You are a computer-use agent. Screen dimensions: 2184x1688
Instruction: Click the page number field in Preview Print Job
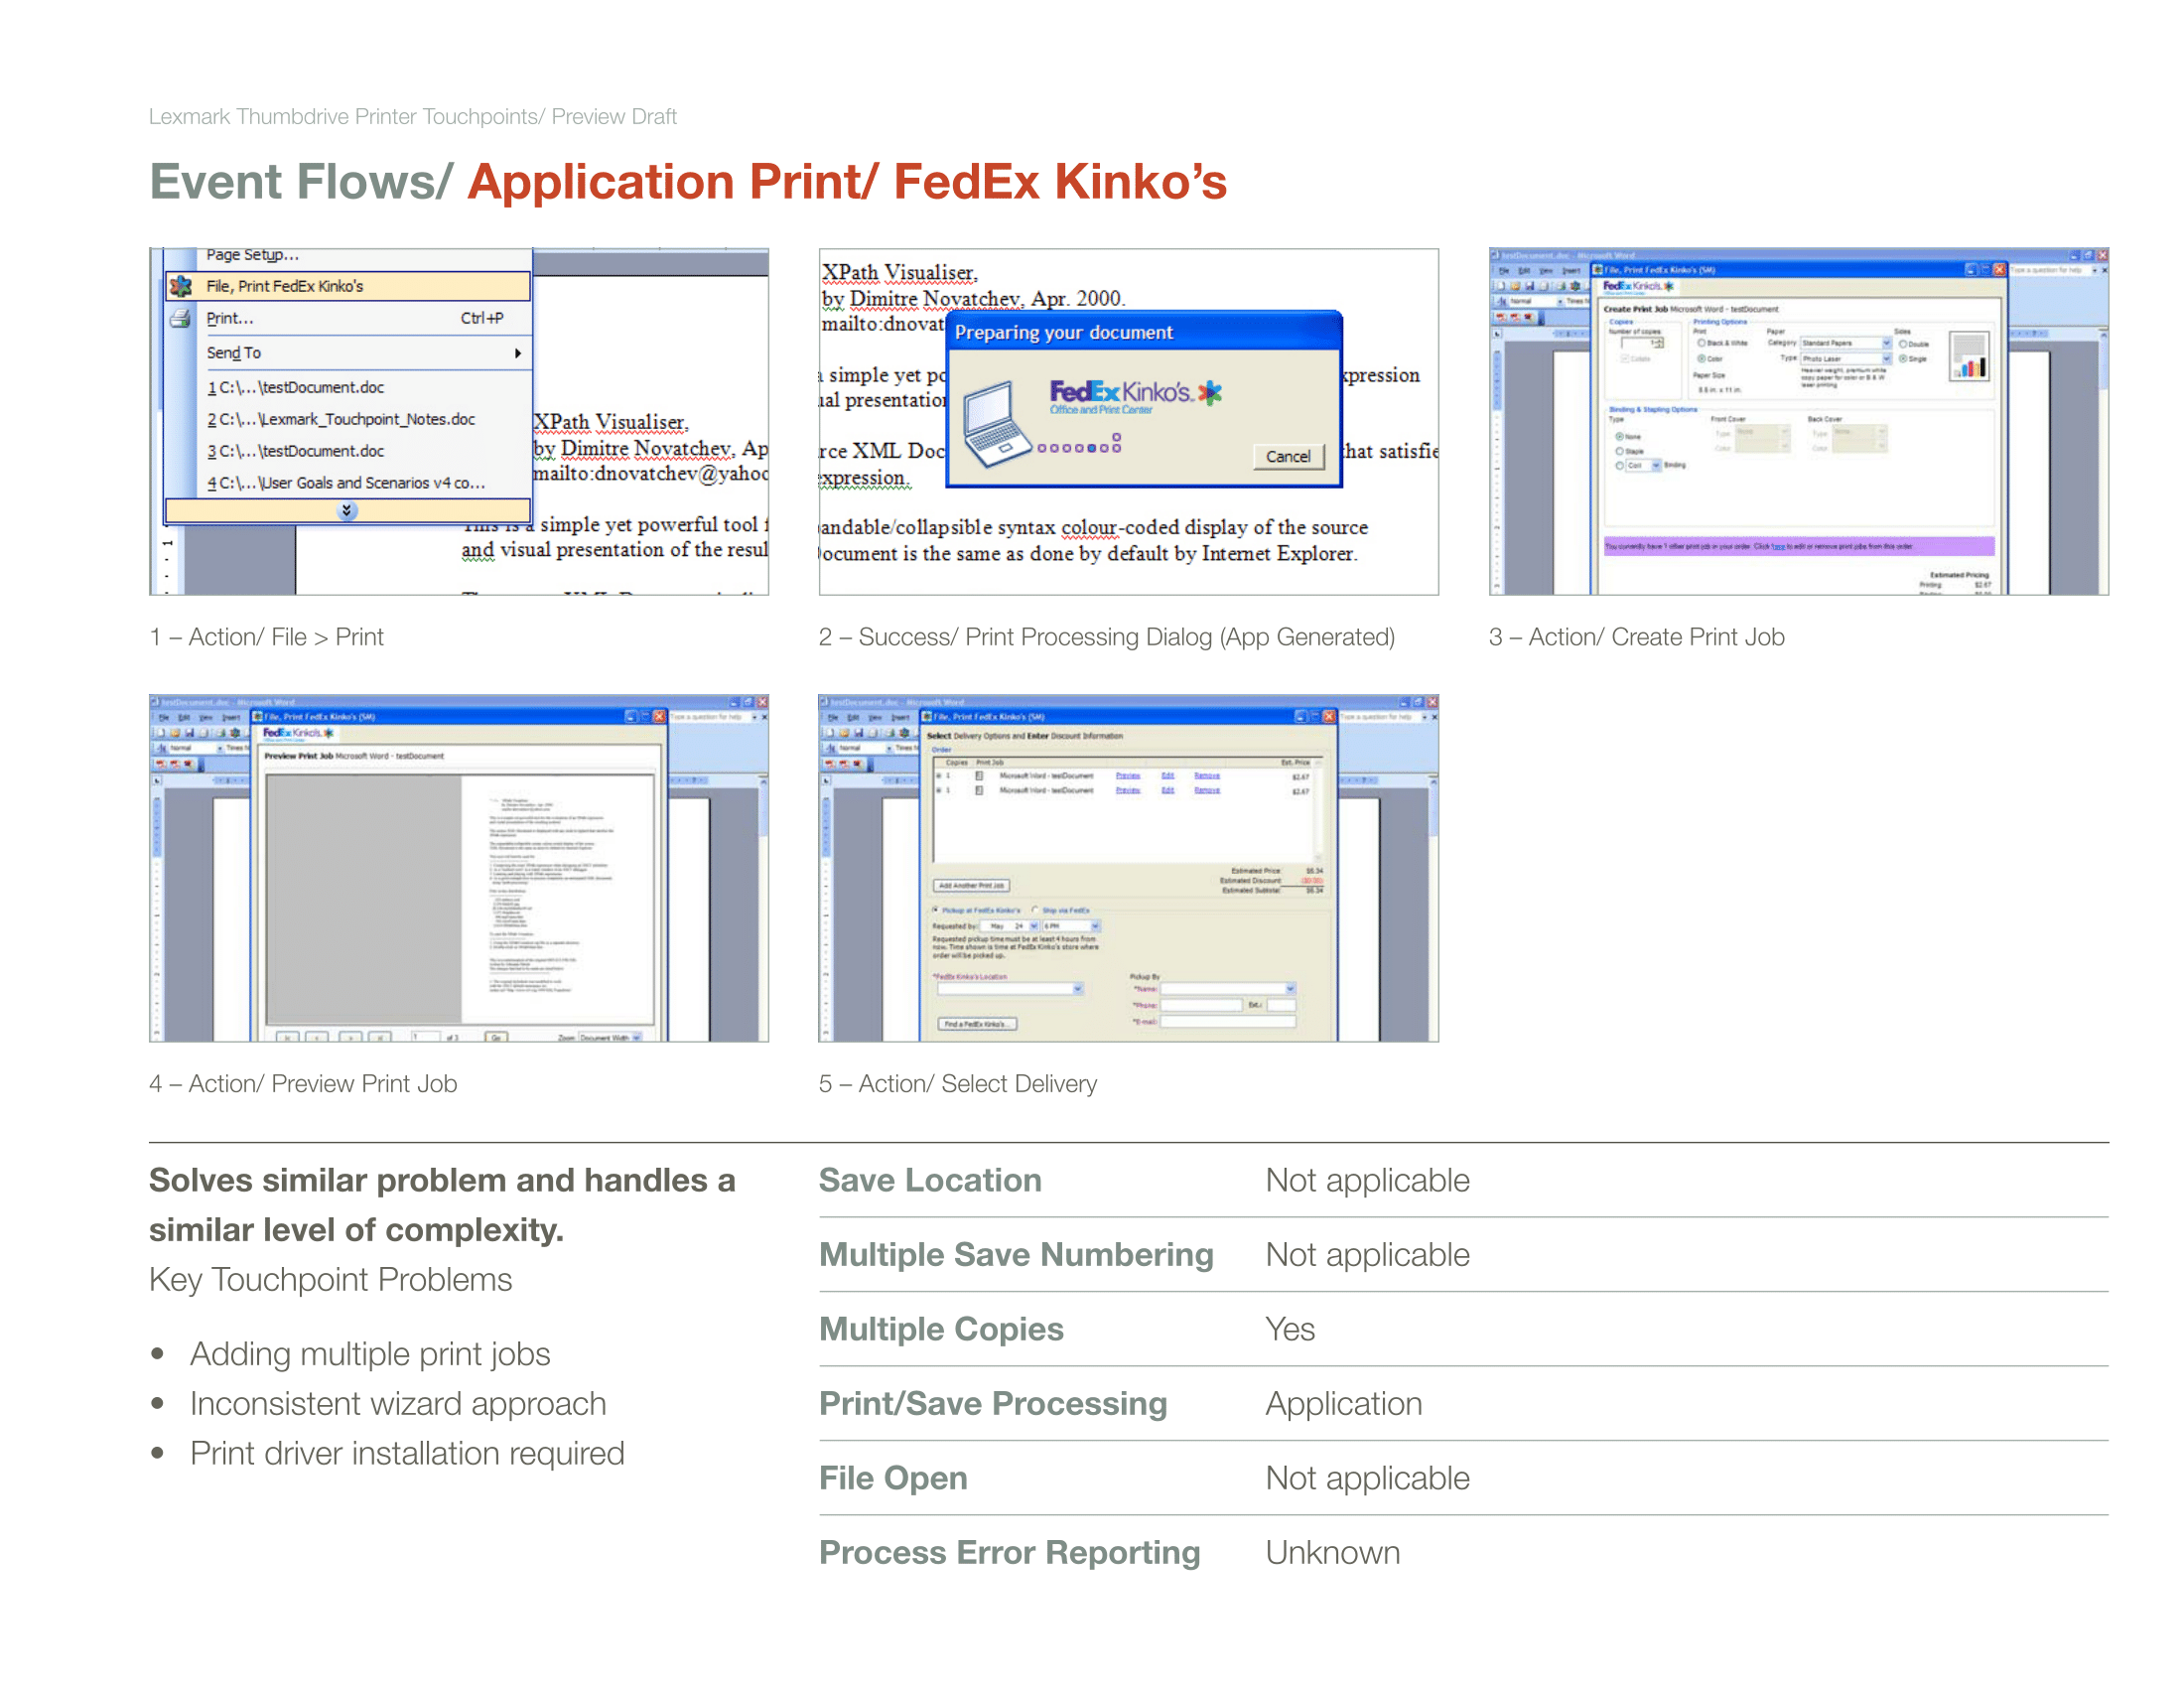425,1038
